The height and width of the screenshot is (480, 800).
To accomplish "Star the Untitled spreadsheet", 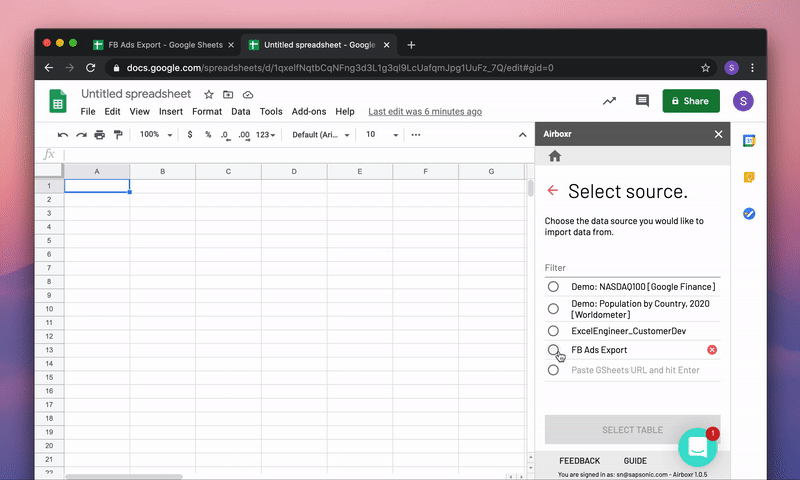I will 209,94.
